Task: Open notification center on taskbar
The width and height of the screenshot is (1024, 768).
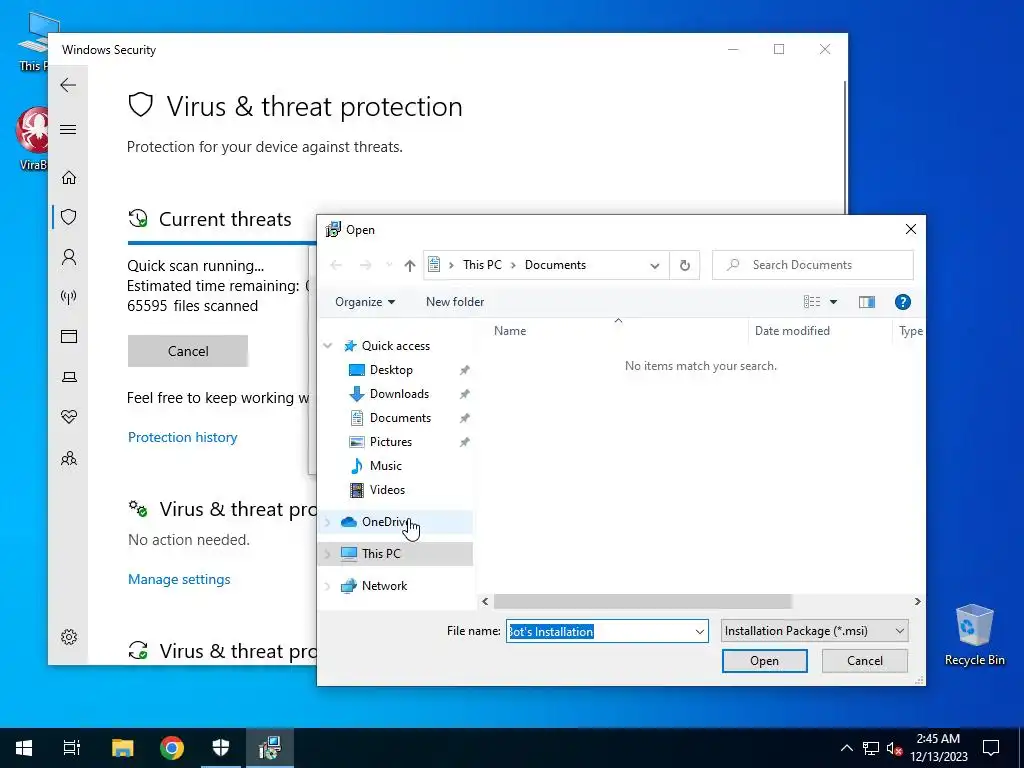Action: (x=991, y=748)
